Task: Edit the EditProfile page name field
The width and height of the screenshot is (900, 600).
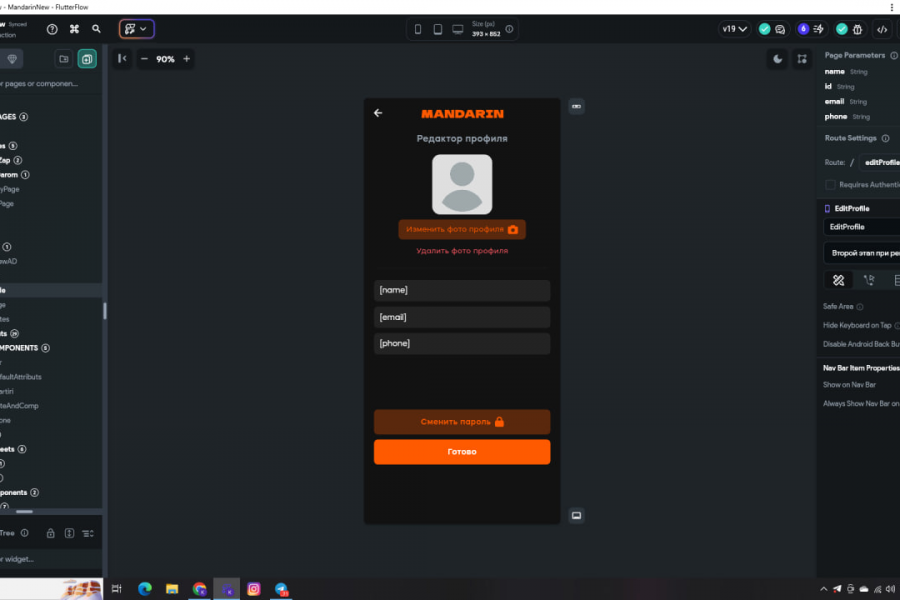Action: pyautogui.click(x=862, y=227)
